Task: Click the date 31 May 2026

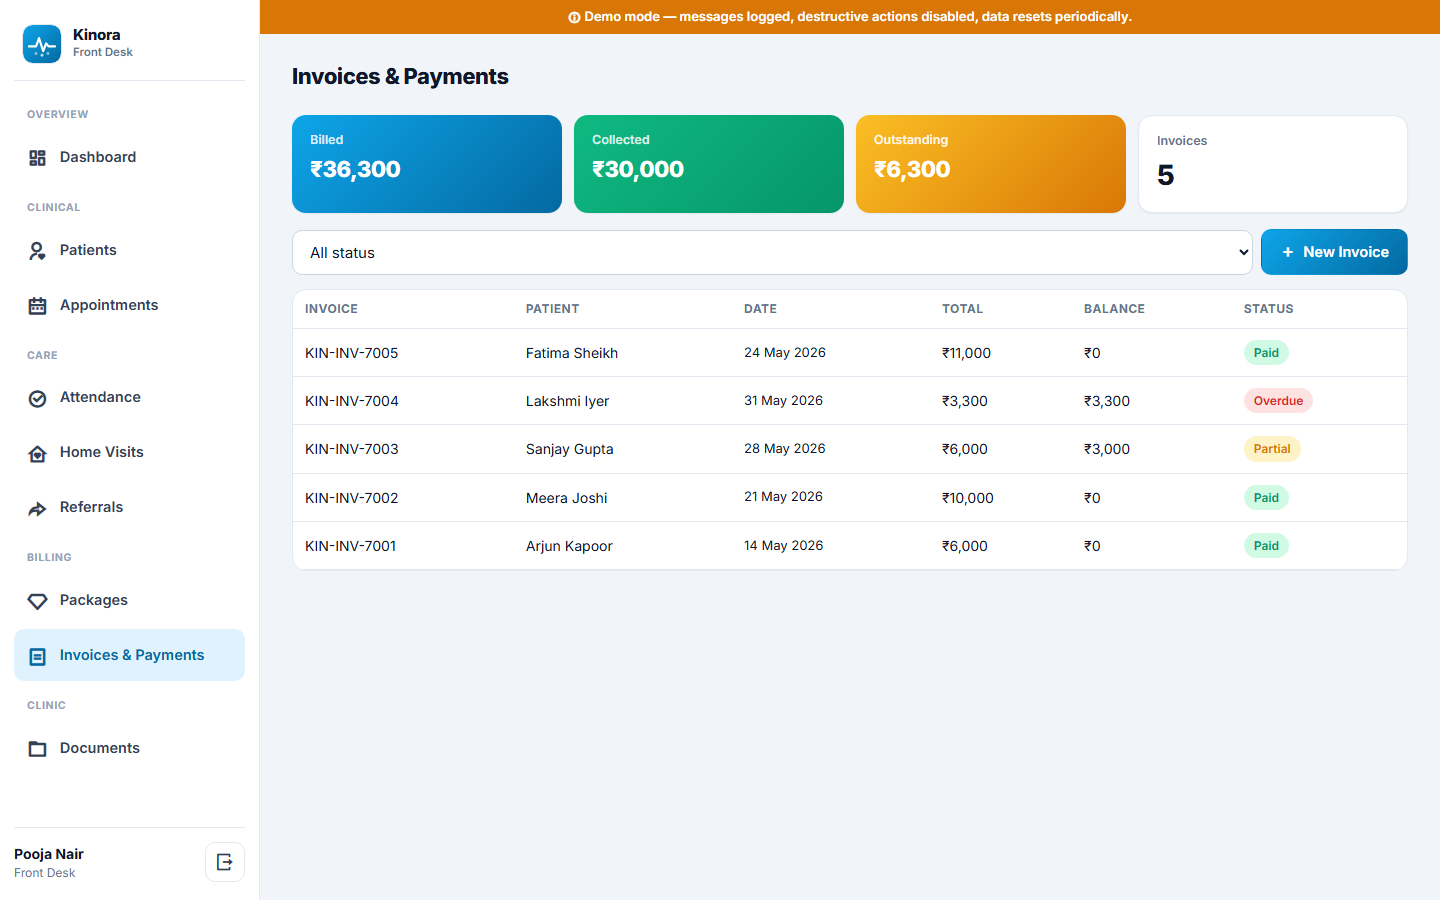Action: (783, 401)
